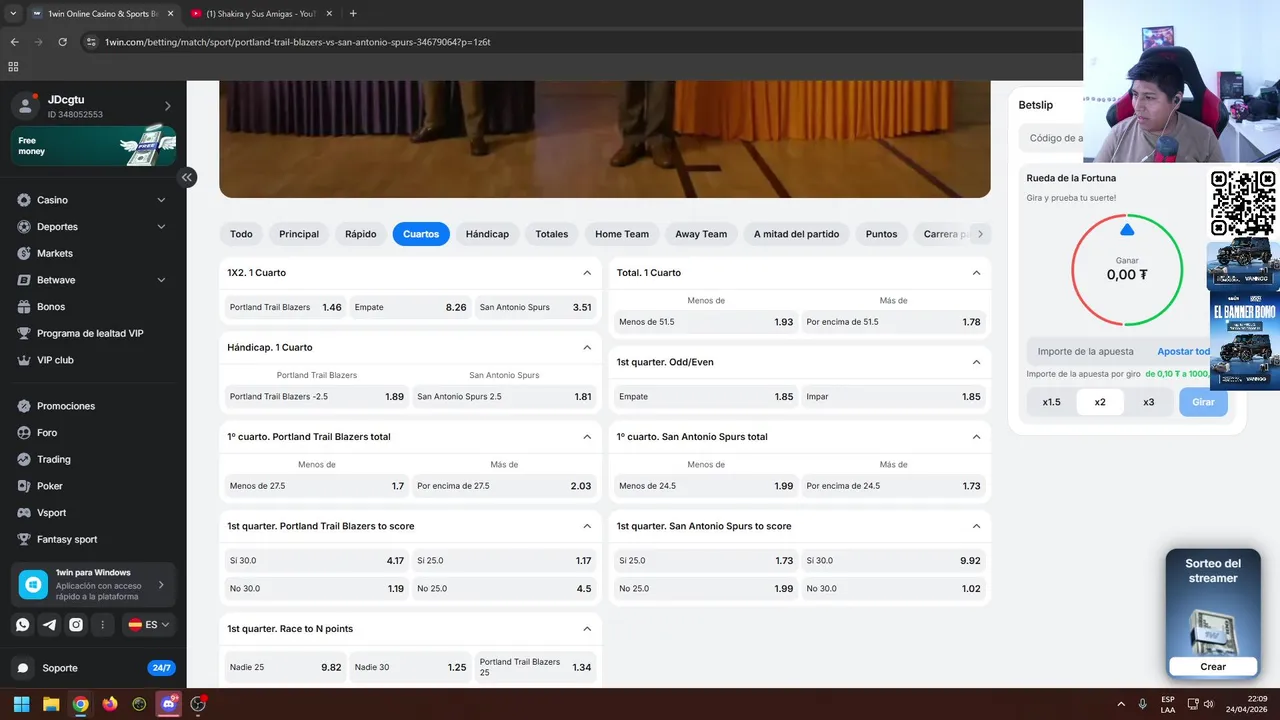
Task: Bet San Antonio Spurs 3.51
Action: tap(536, 307)
